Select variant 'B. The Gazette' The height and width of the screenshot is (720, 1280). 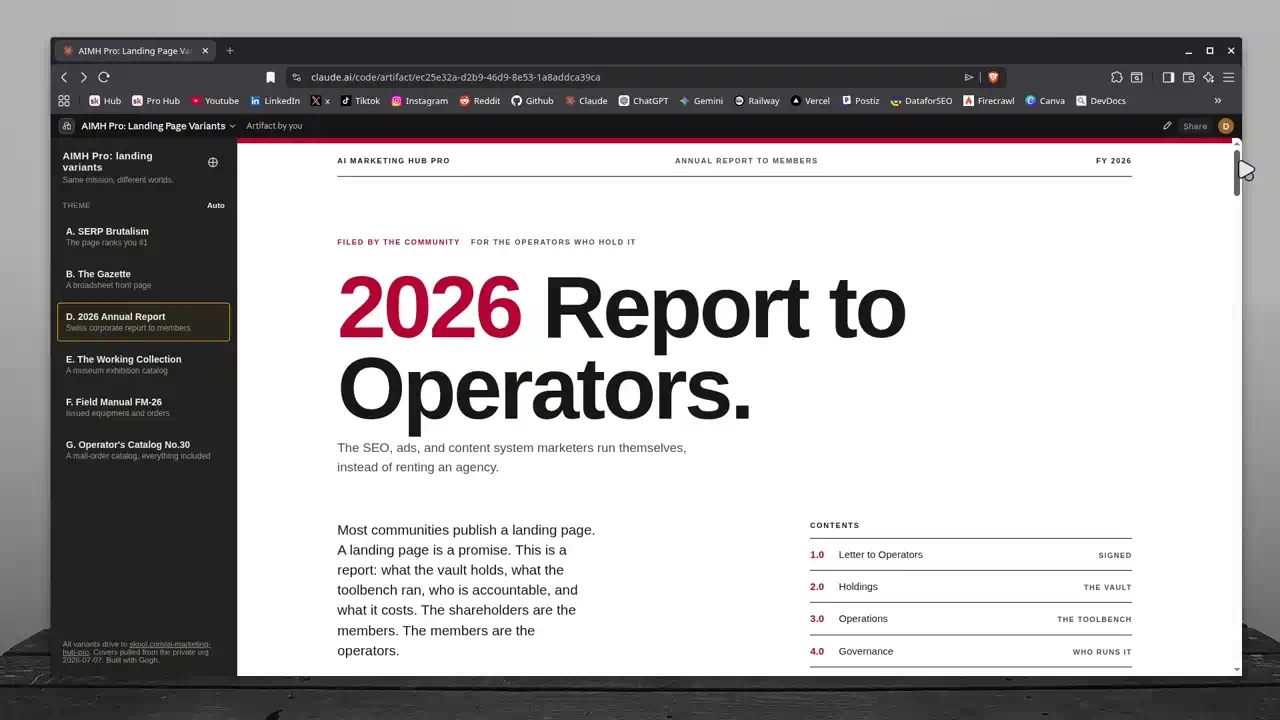143,279
